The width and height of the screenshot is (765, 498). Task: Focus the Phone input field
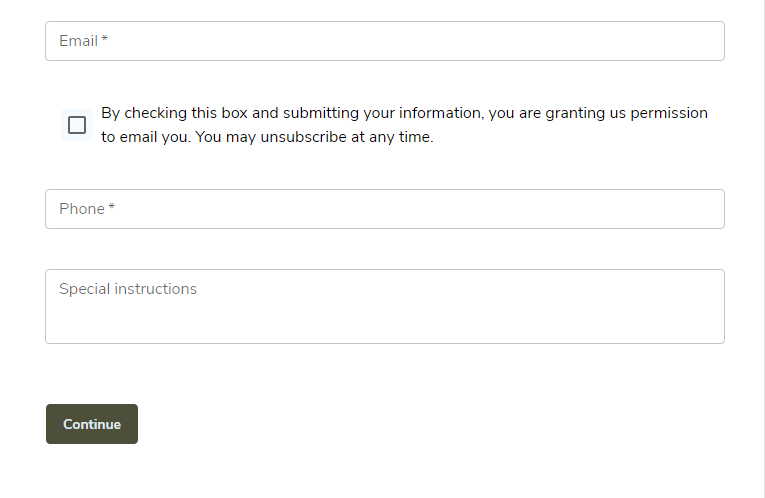384,209
